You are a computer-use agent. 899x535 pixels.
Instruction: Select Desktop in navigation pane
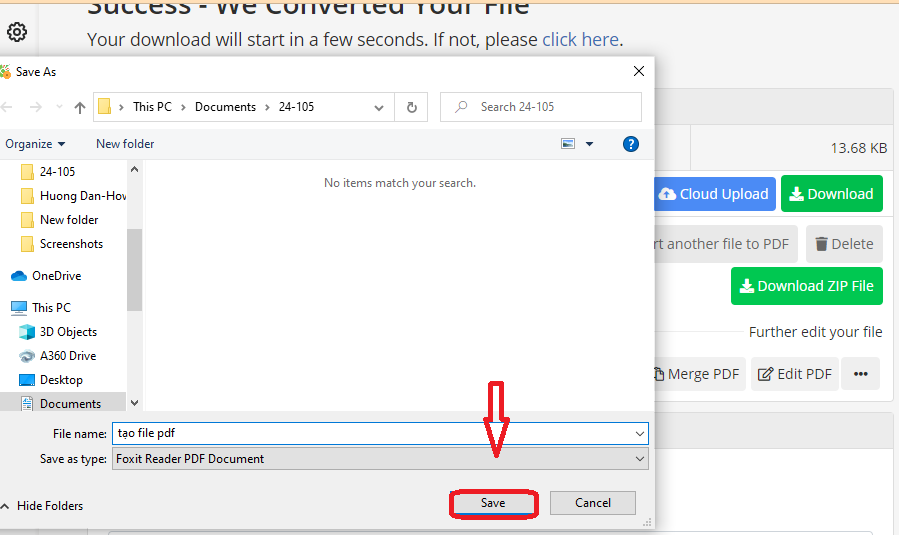pyautogui.click(x=50, y=380)
